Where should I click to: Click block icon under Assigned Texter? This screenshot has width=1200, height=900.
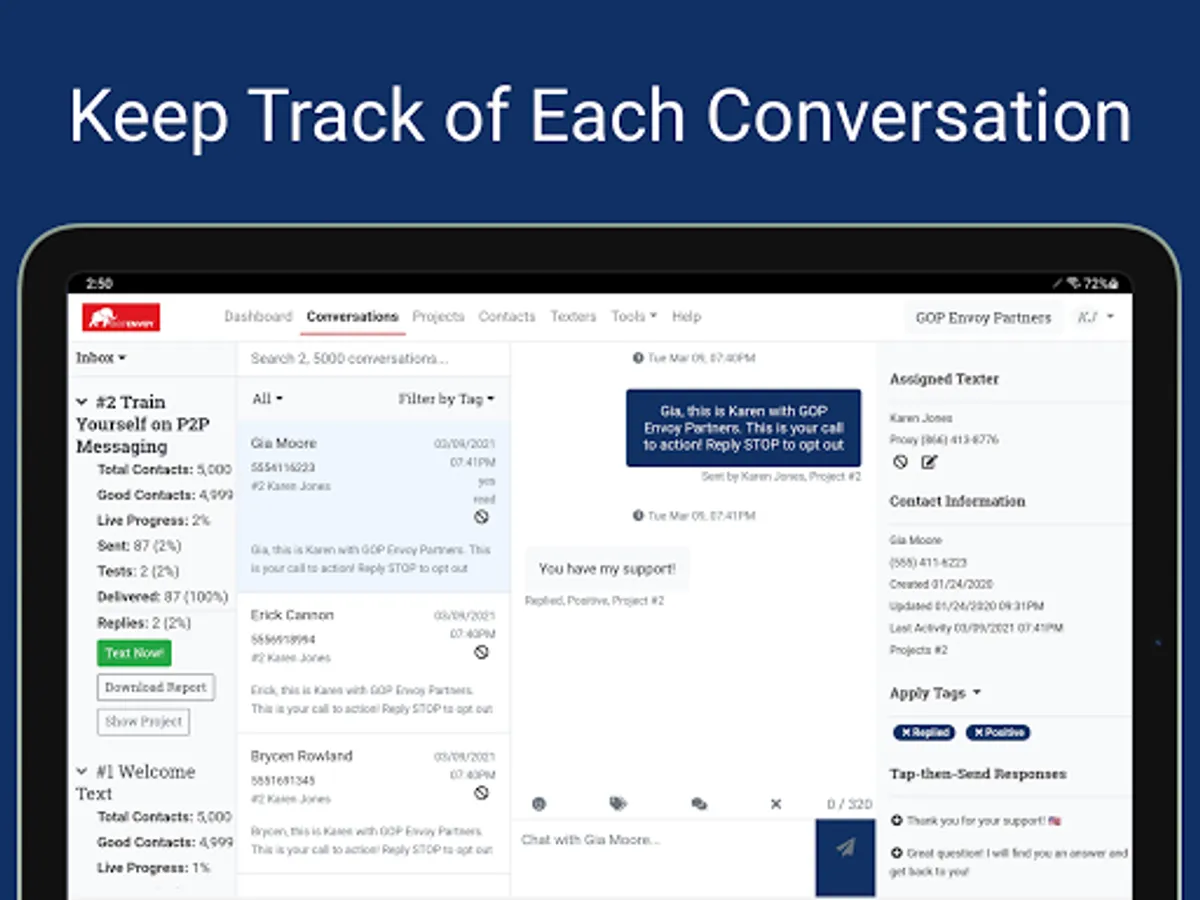pos(900,462)
